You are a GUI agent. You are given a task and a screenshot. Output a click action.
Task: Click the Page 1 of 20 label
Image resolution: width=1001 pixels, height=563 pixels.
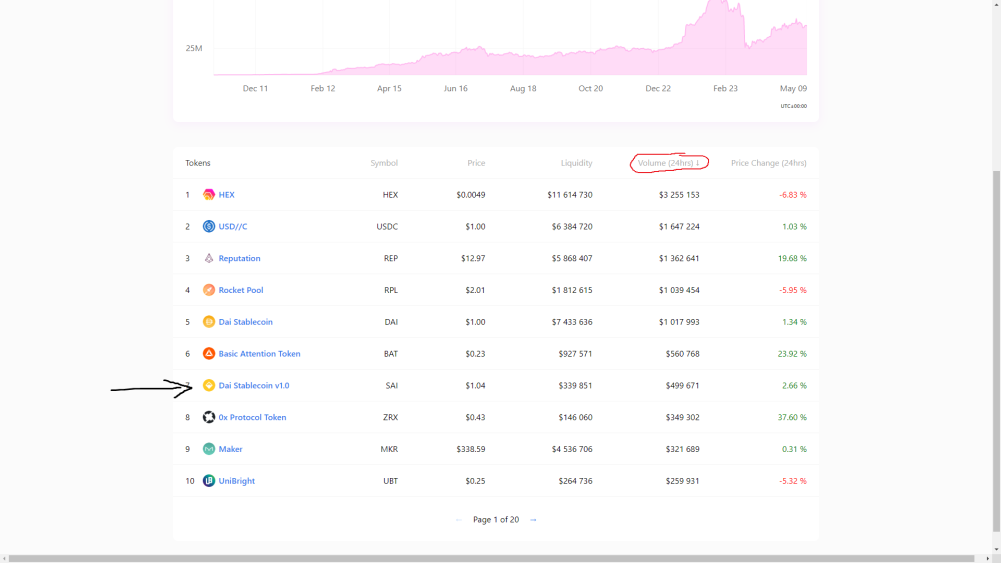[496, 520]
